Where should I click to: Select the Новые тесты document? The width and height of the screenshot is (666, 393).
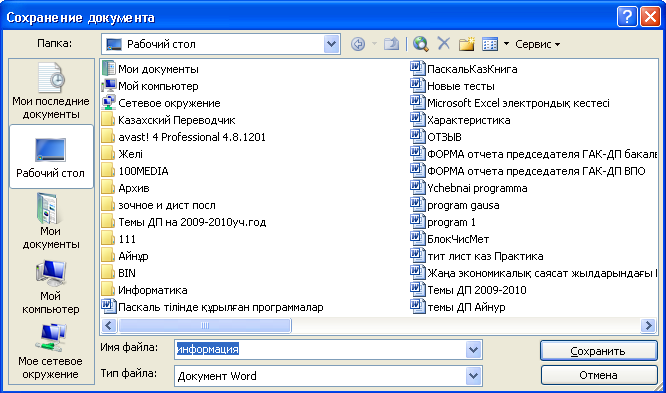click(x=452, y=86)
